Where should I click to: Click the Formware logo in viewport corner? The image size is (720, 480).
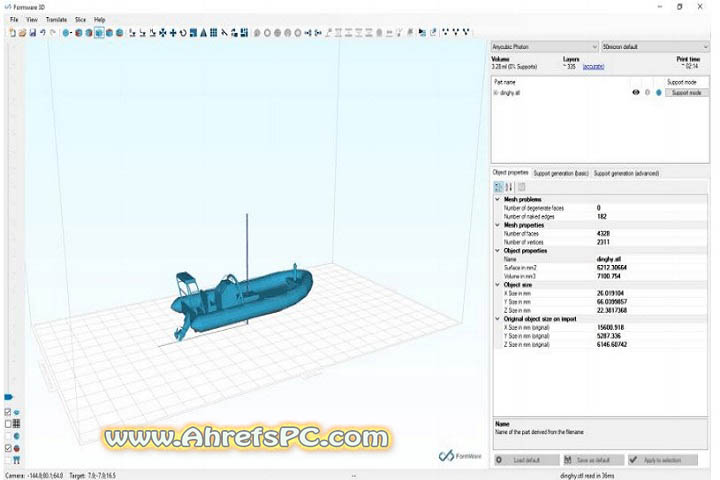click(x=460, y=456)
